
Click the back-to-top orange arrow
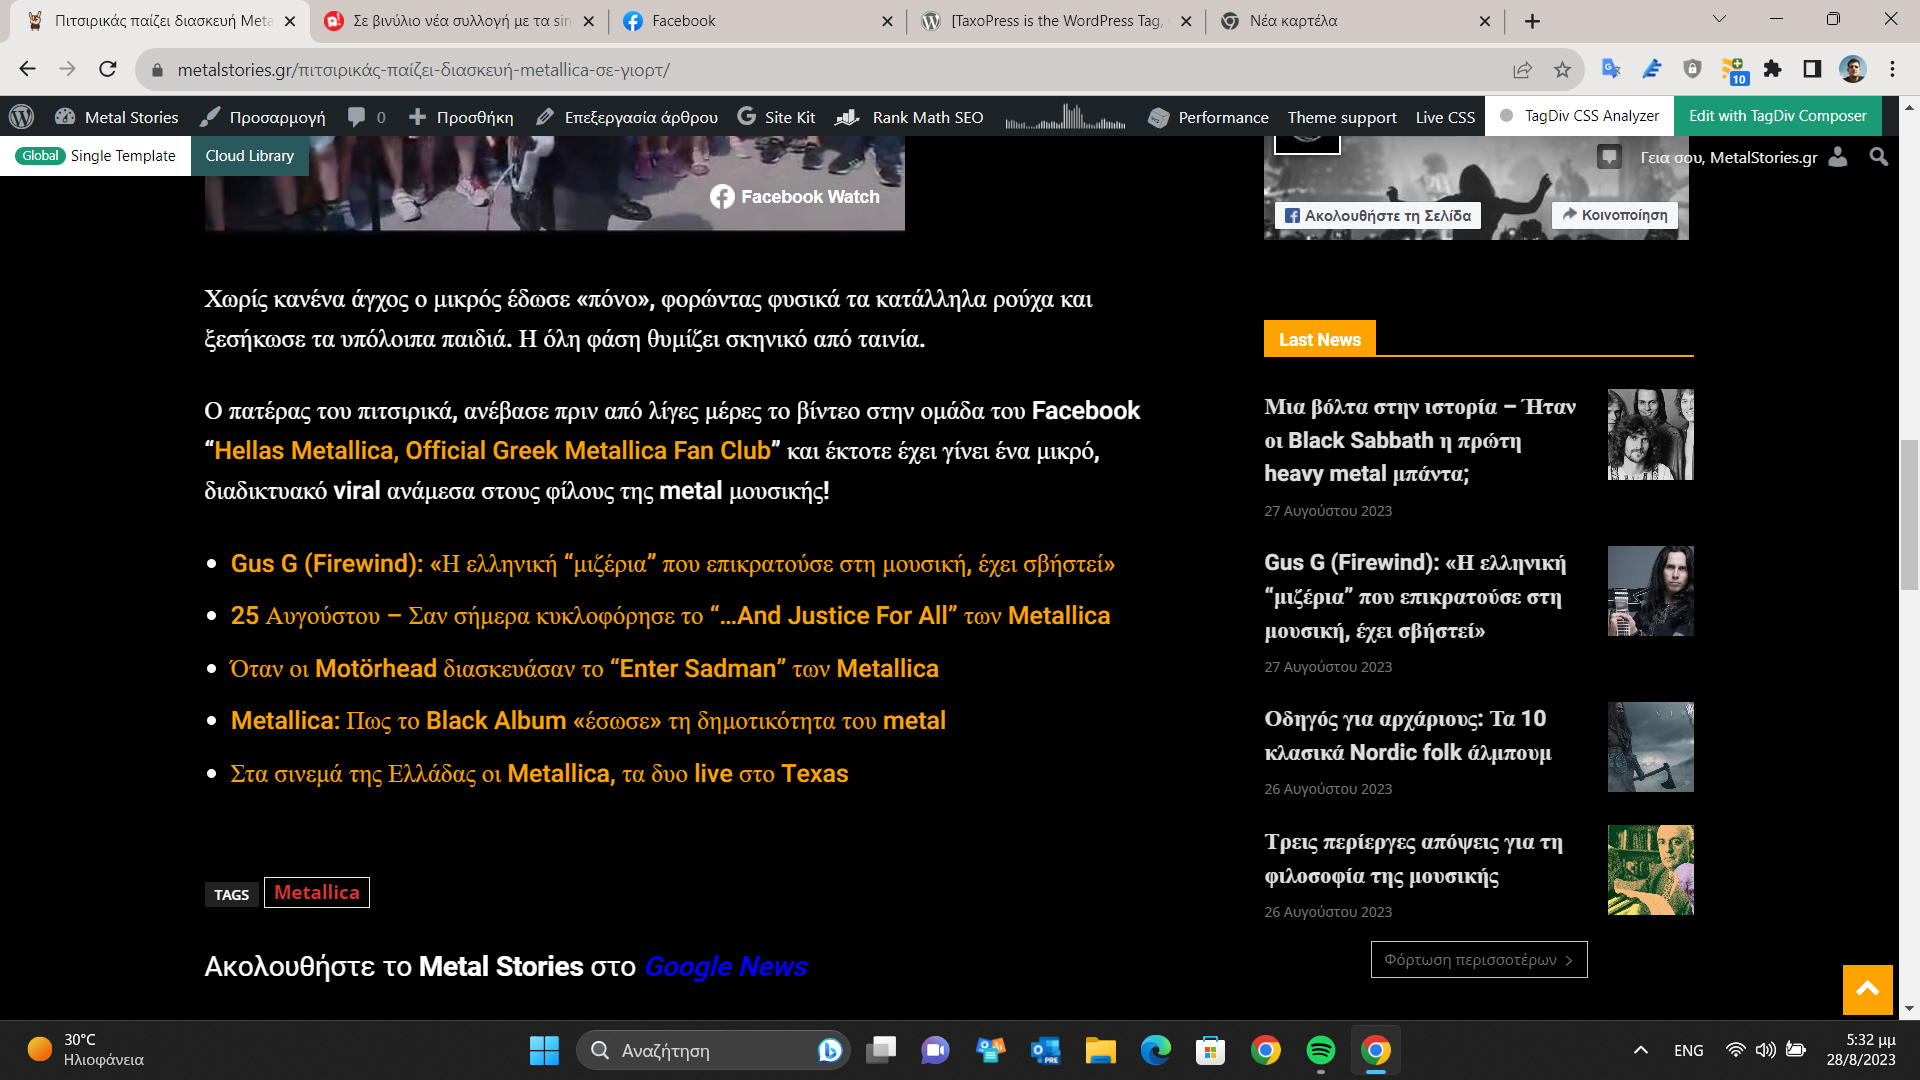(x=1867, y=990)
